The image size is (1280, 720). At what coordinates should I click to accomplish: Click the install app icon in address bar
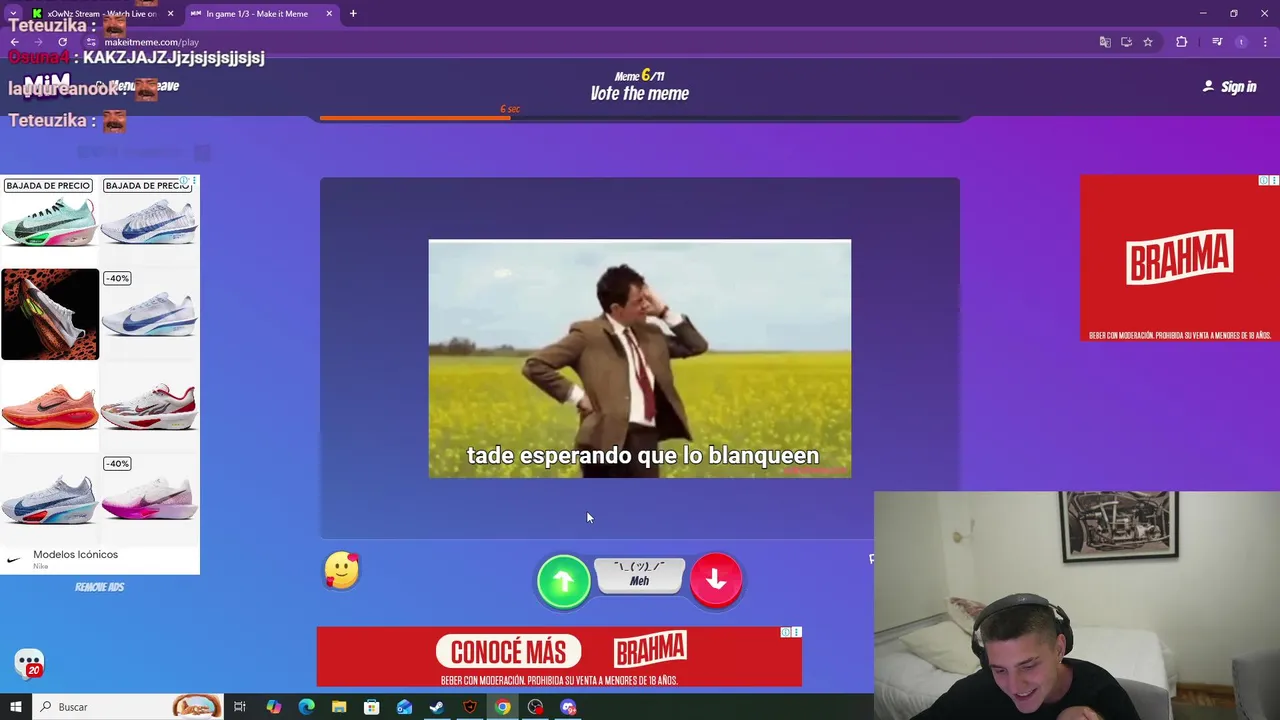point(1126,42)
